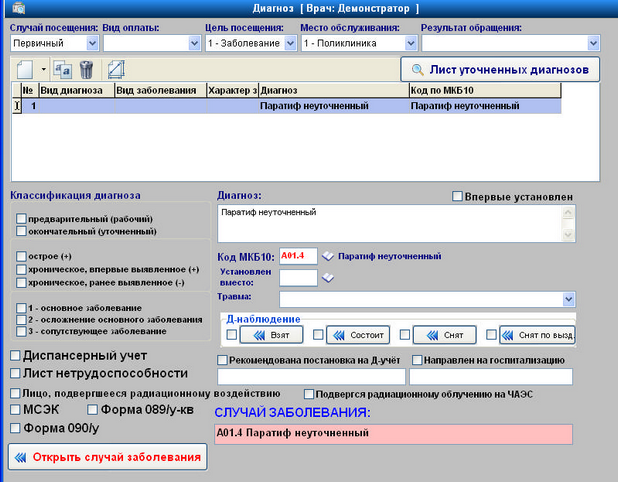Check хроническое, ранее выявленное (-)

[21, 283]
